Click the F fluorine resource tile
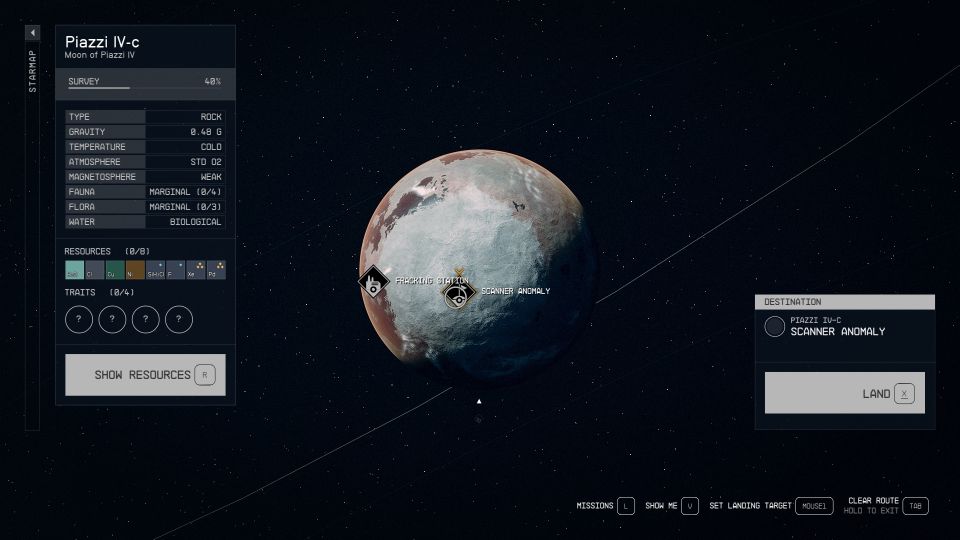 point(176,270)
